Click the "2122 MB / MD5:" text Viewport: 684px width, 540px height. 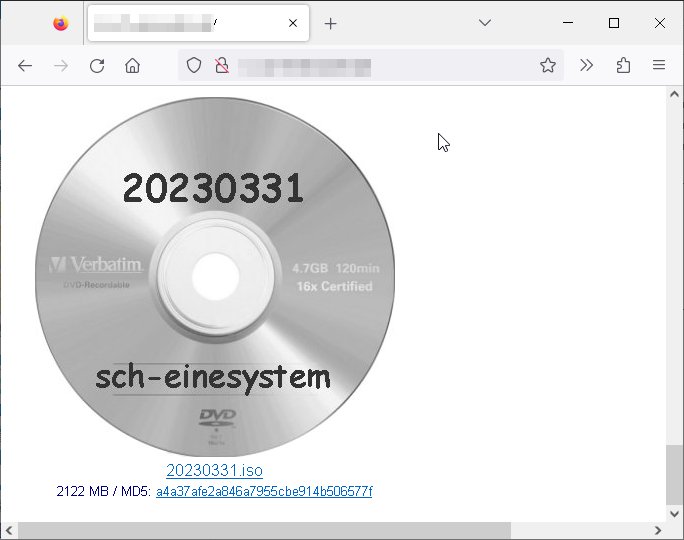tap(104, 492)
